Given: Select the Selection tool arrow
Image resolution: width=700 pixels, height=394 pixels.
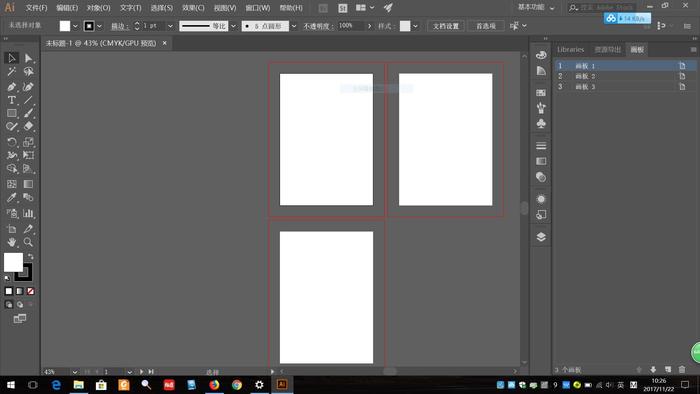Looking at the screenshot, I should [x=12, y=58].
